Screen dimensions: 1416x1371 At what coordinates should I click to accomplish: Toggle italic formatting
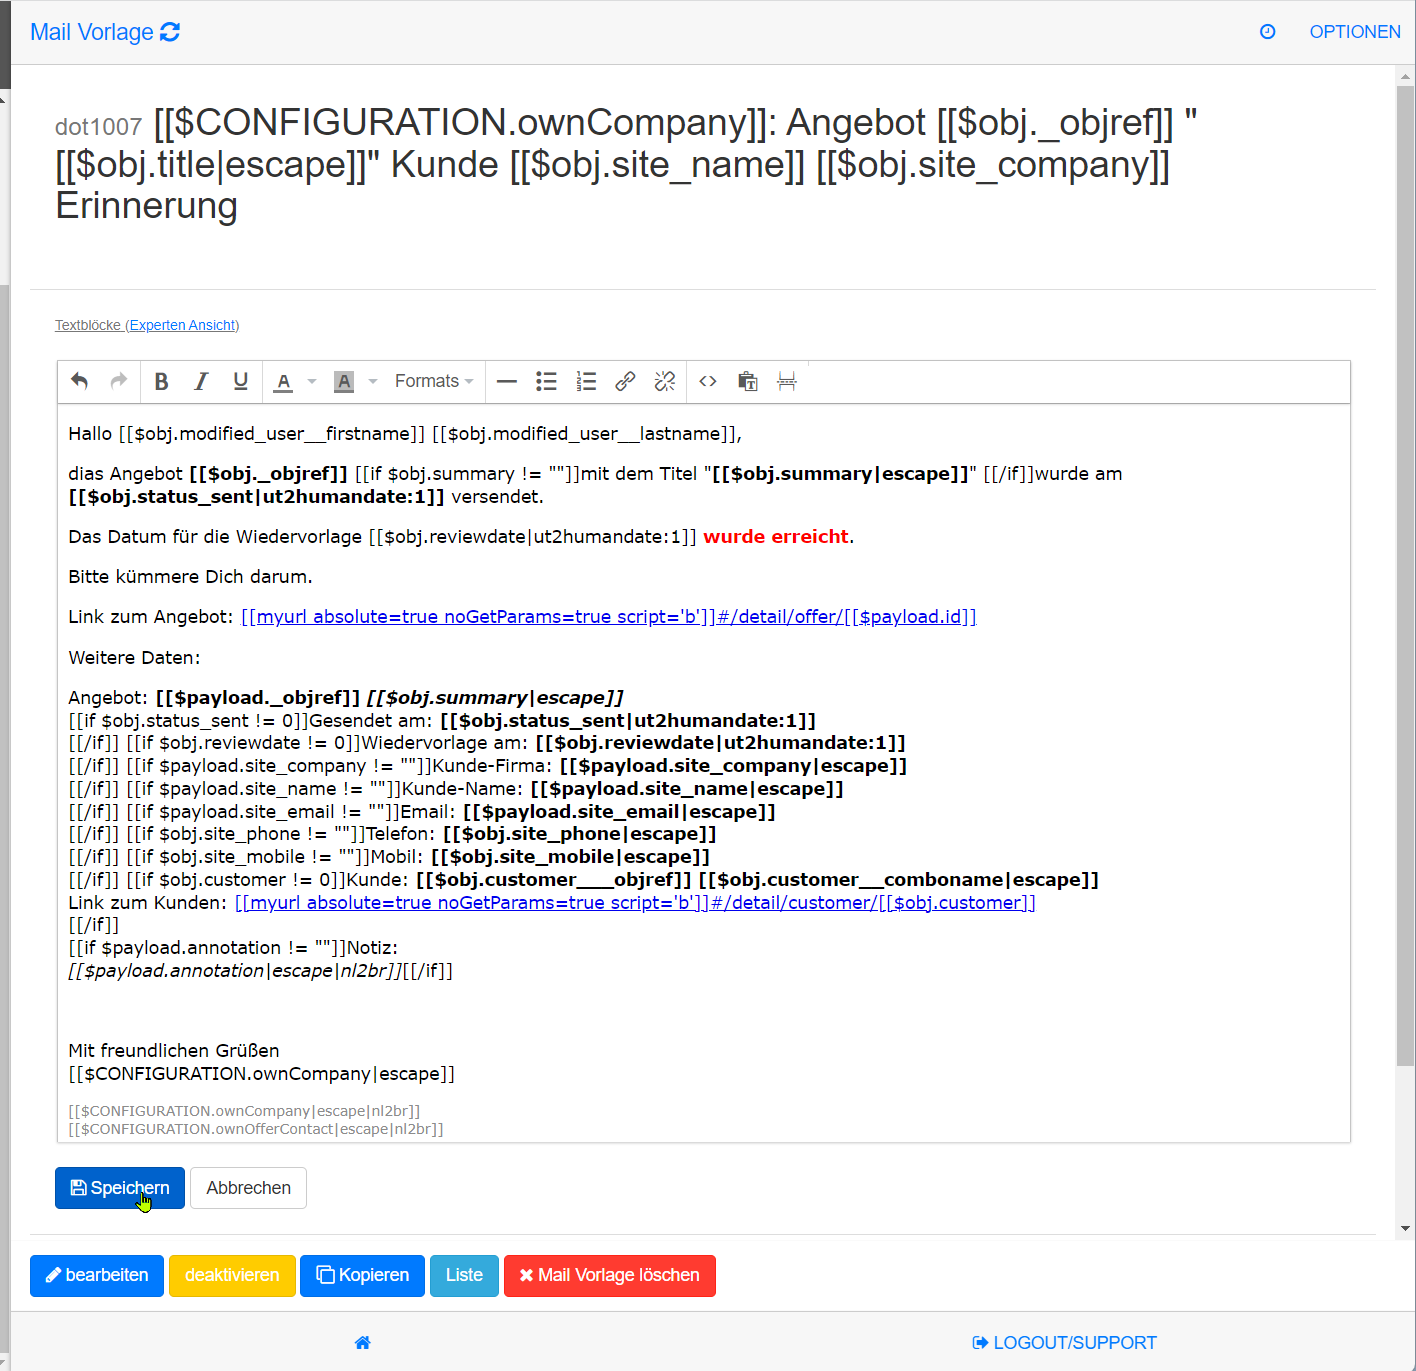[201, 381]
